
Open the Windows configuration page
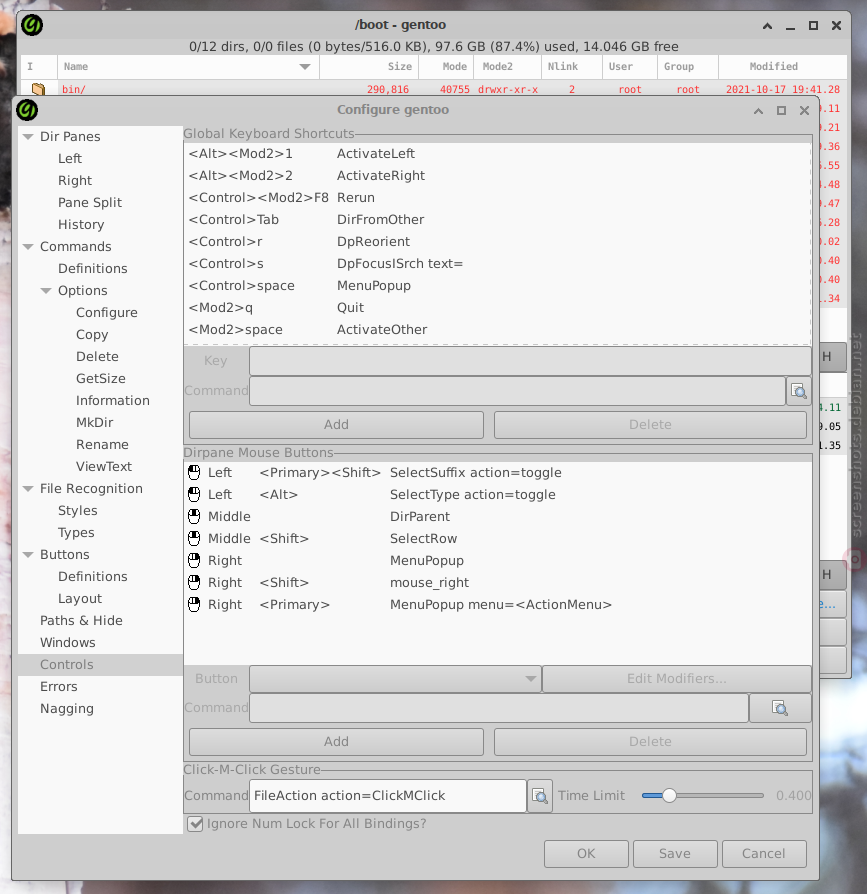tap(68, 643)
